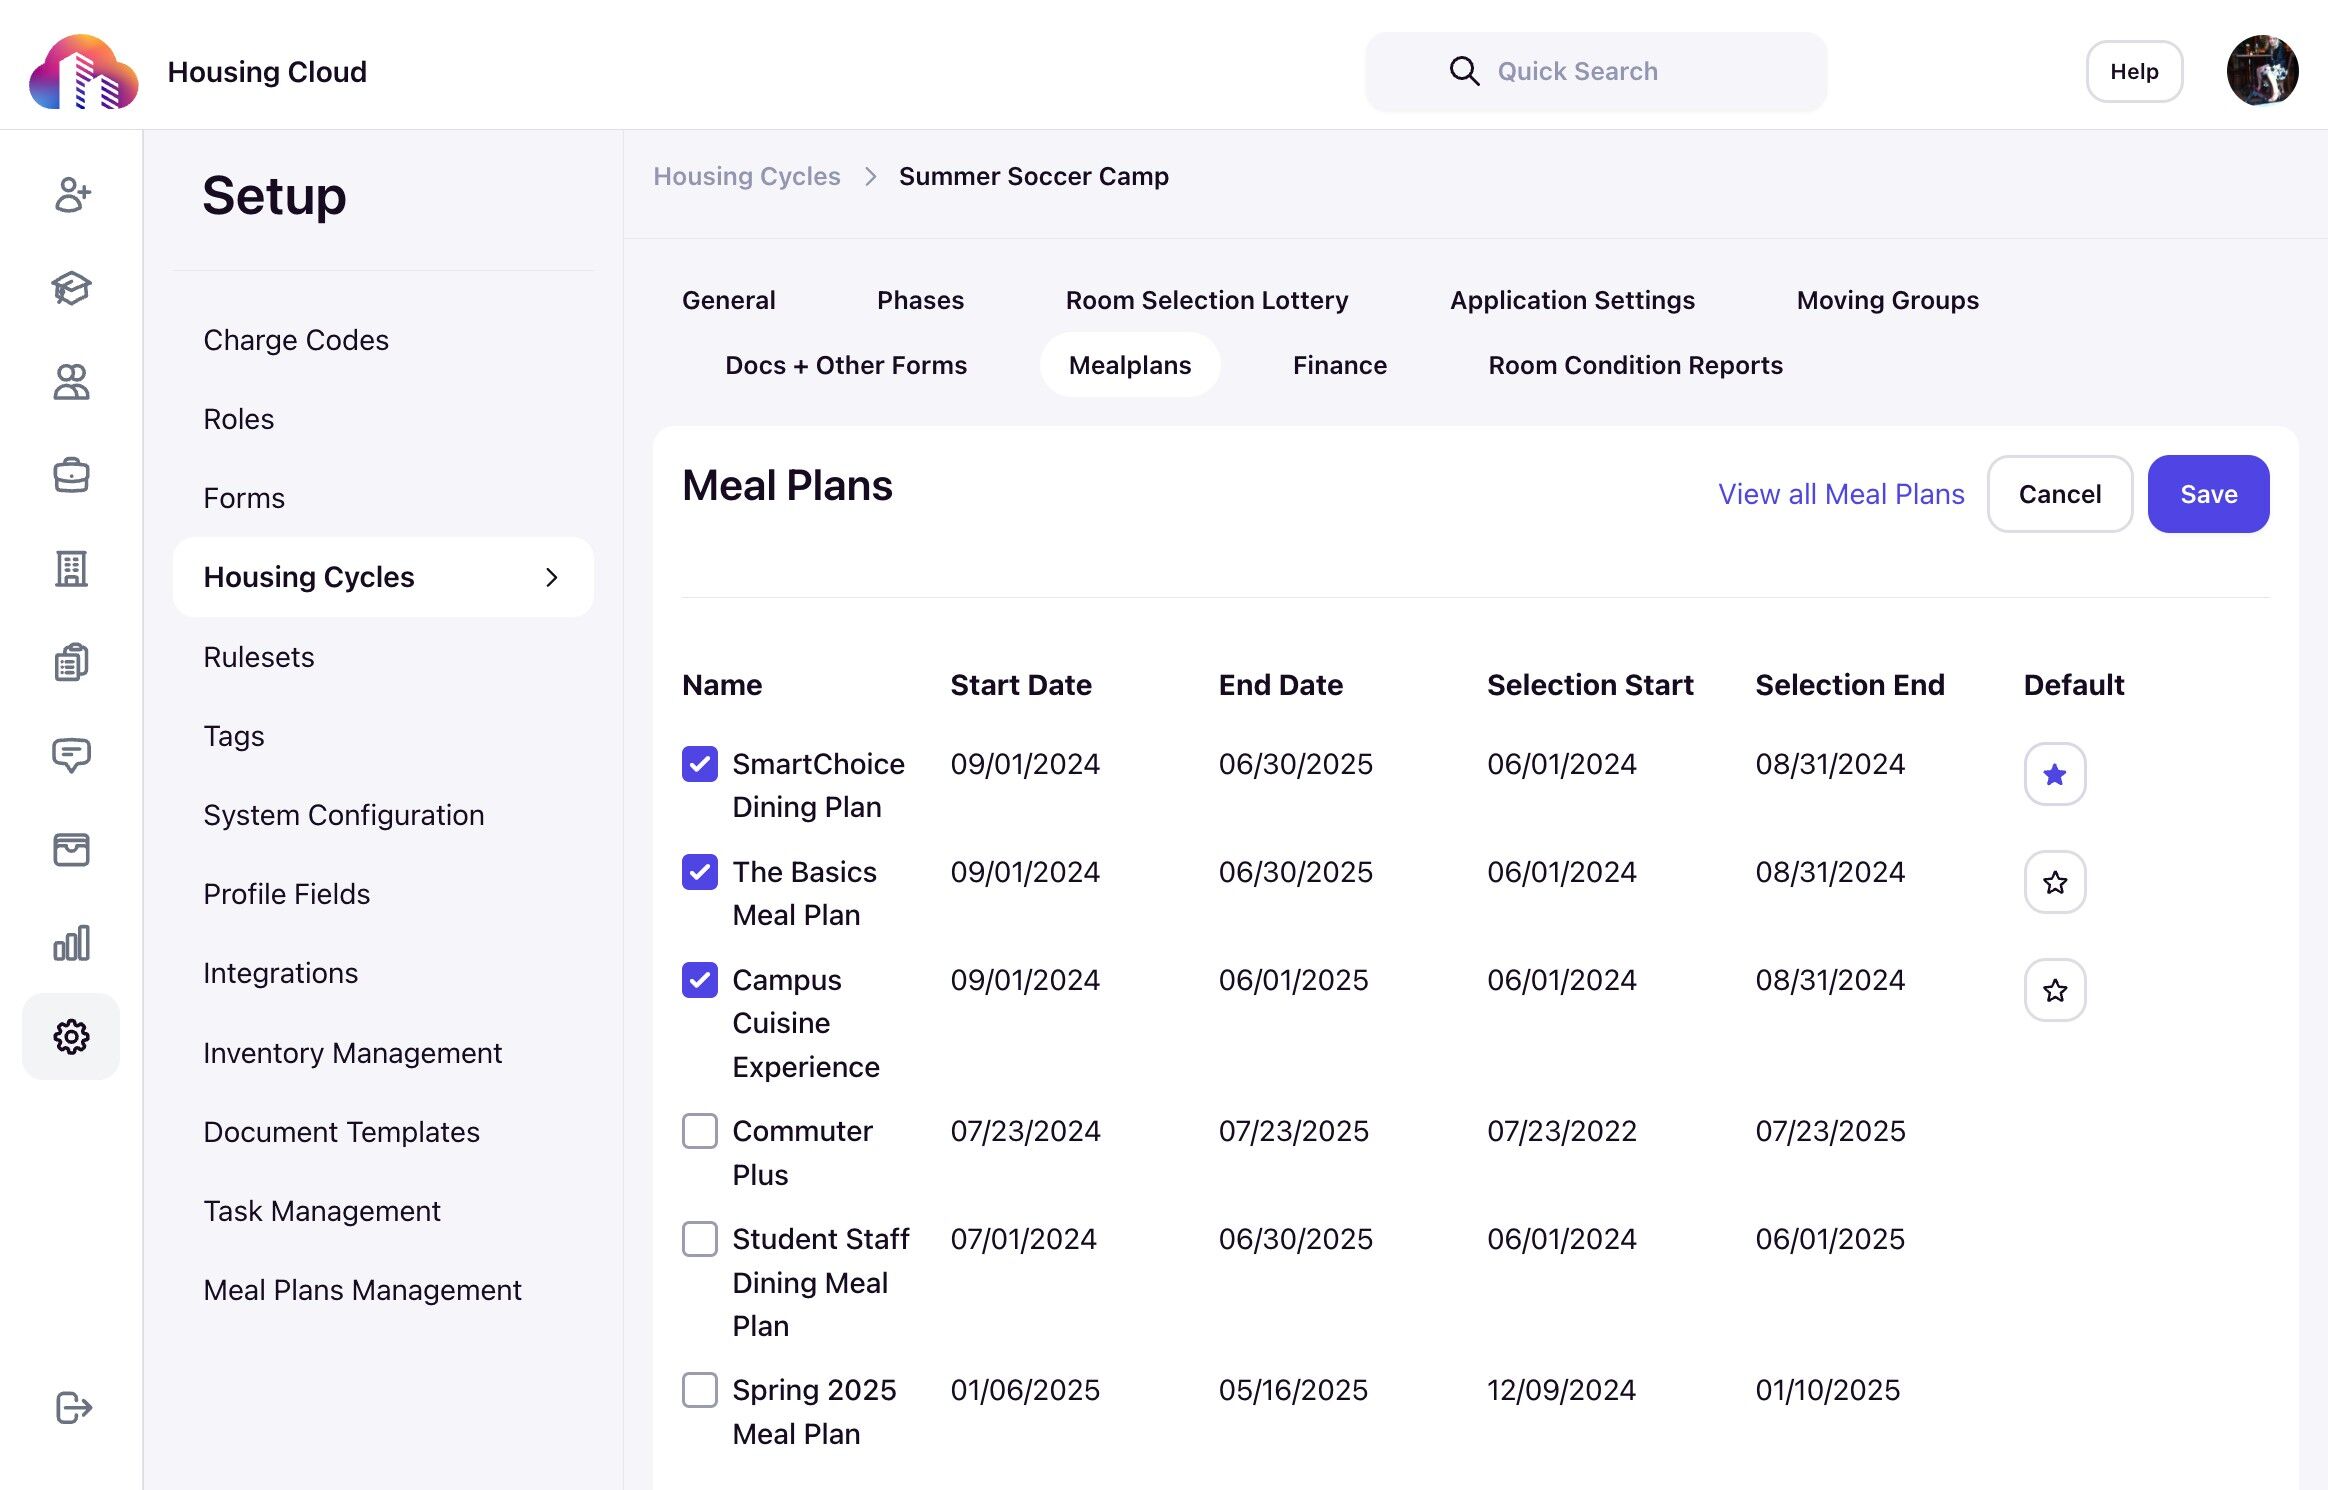Uncheck SmartChoice Dining Plan checkbox

(700, 764)
